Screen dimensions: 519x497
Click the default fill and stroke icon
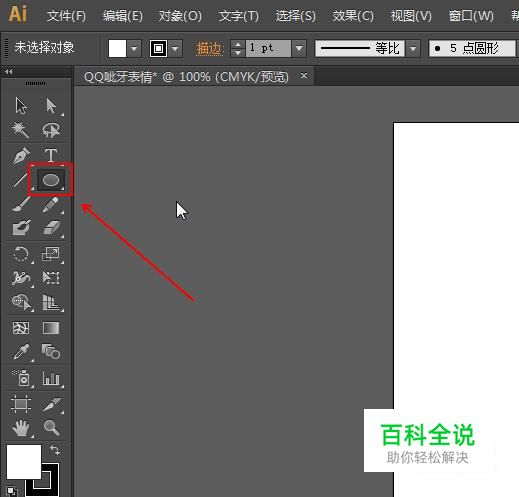coord(12,491)
